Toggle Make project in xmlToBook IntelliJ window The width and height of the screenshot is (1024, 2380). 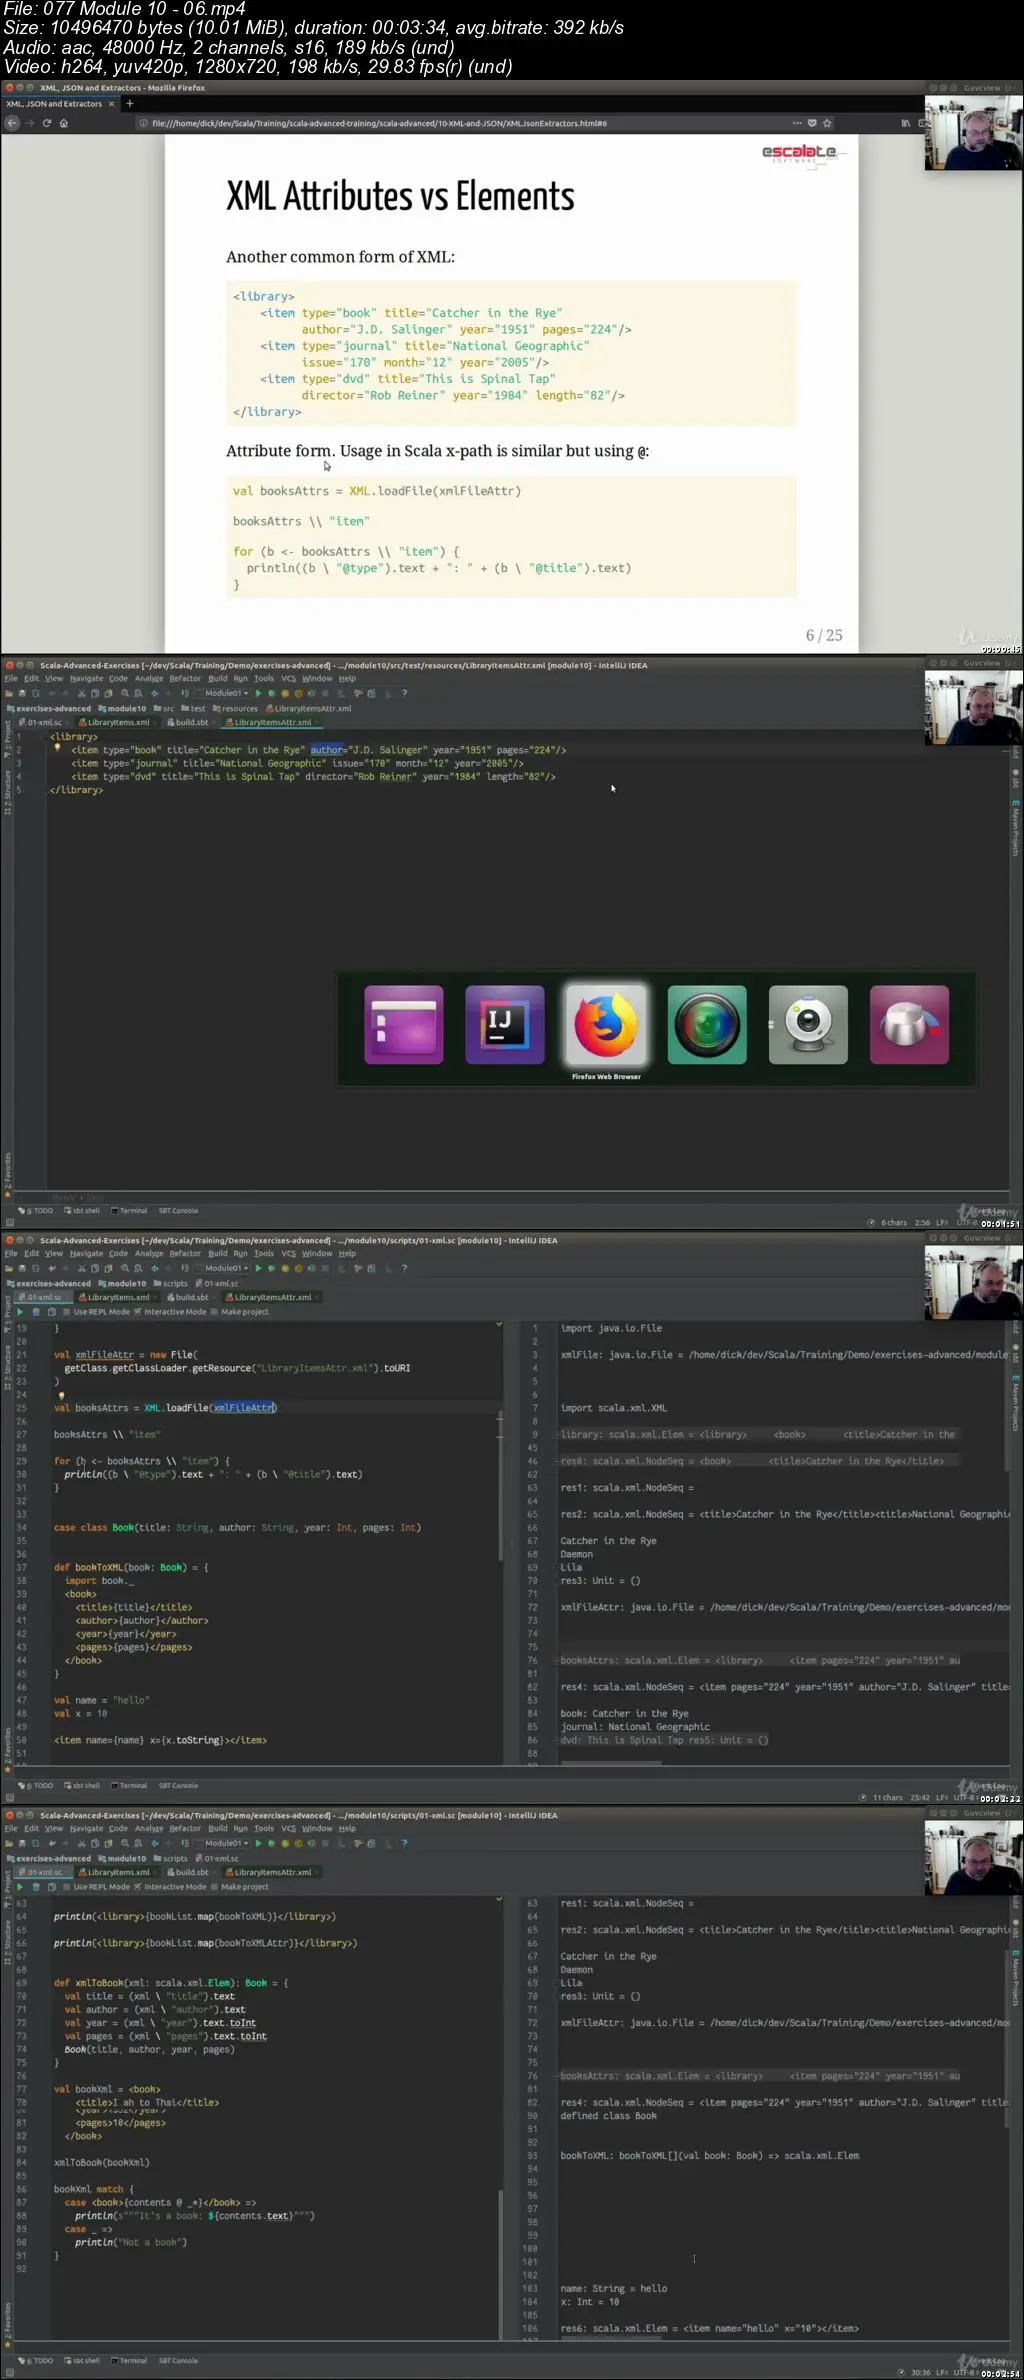240,1886
